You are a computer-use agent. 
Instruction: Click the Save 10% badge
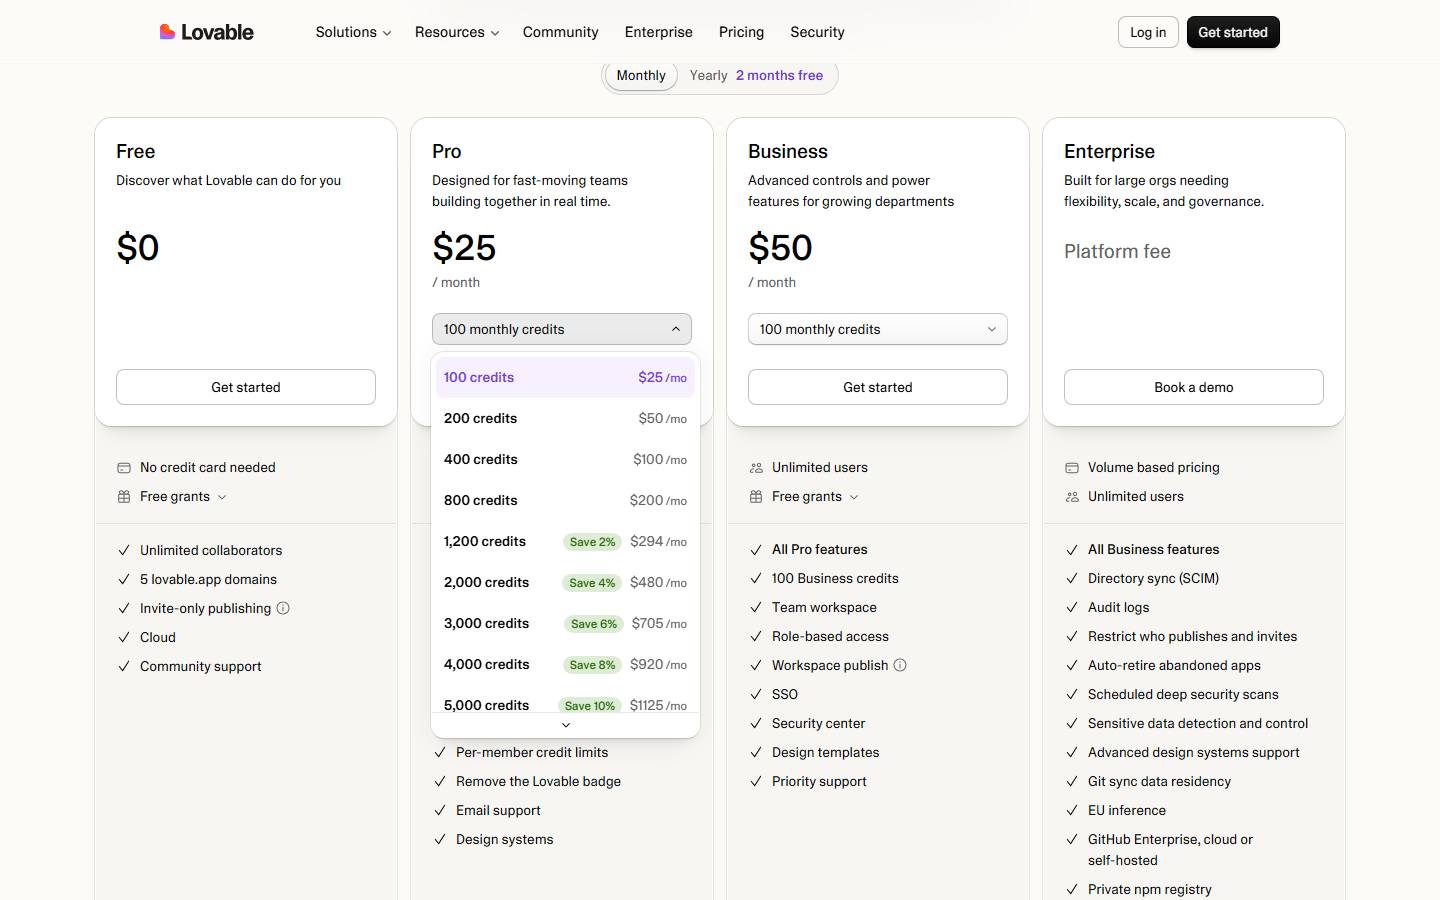click(590, 705)
